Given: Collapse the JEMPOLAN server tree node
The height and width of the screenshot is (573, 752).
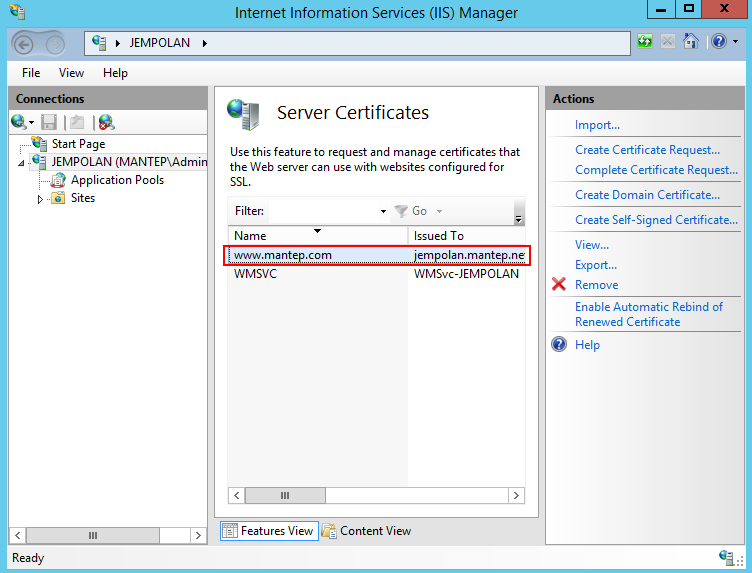Looking at the screenshot, I should 21,164.
